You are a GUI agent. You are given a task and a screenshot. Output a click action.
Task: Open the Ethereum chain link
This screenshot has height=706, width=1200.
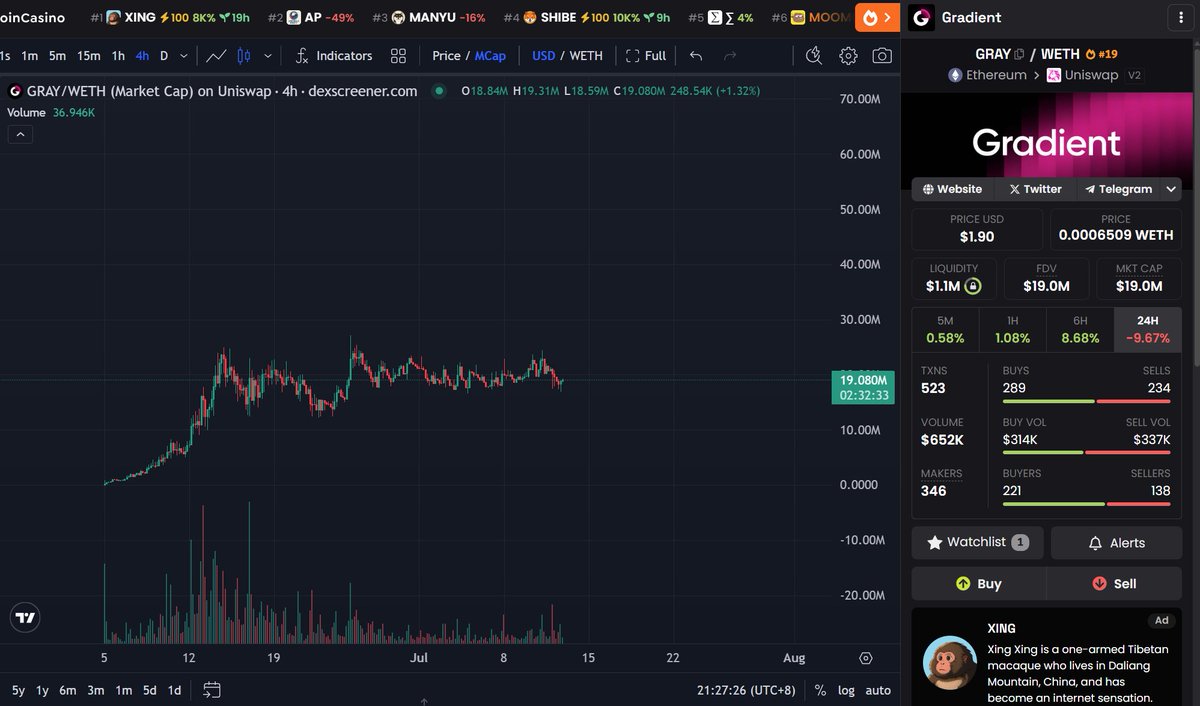[x=987, y=75]
